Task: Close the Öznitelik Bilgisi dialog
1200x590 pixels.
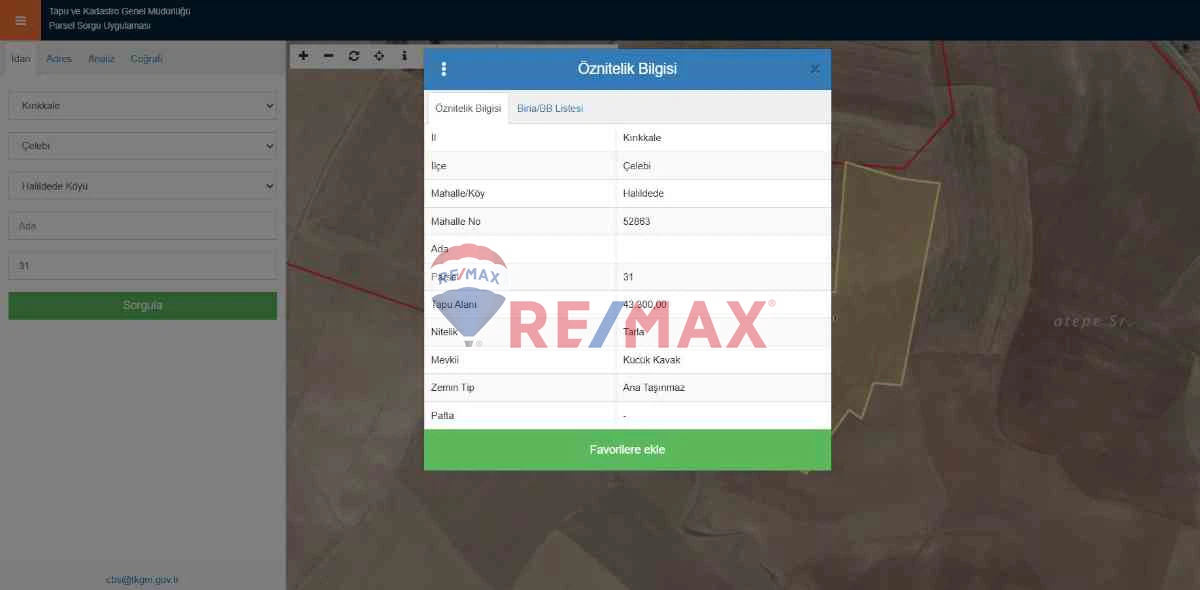Action: pyautogui.click(x=815, y=69)
